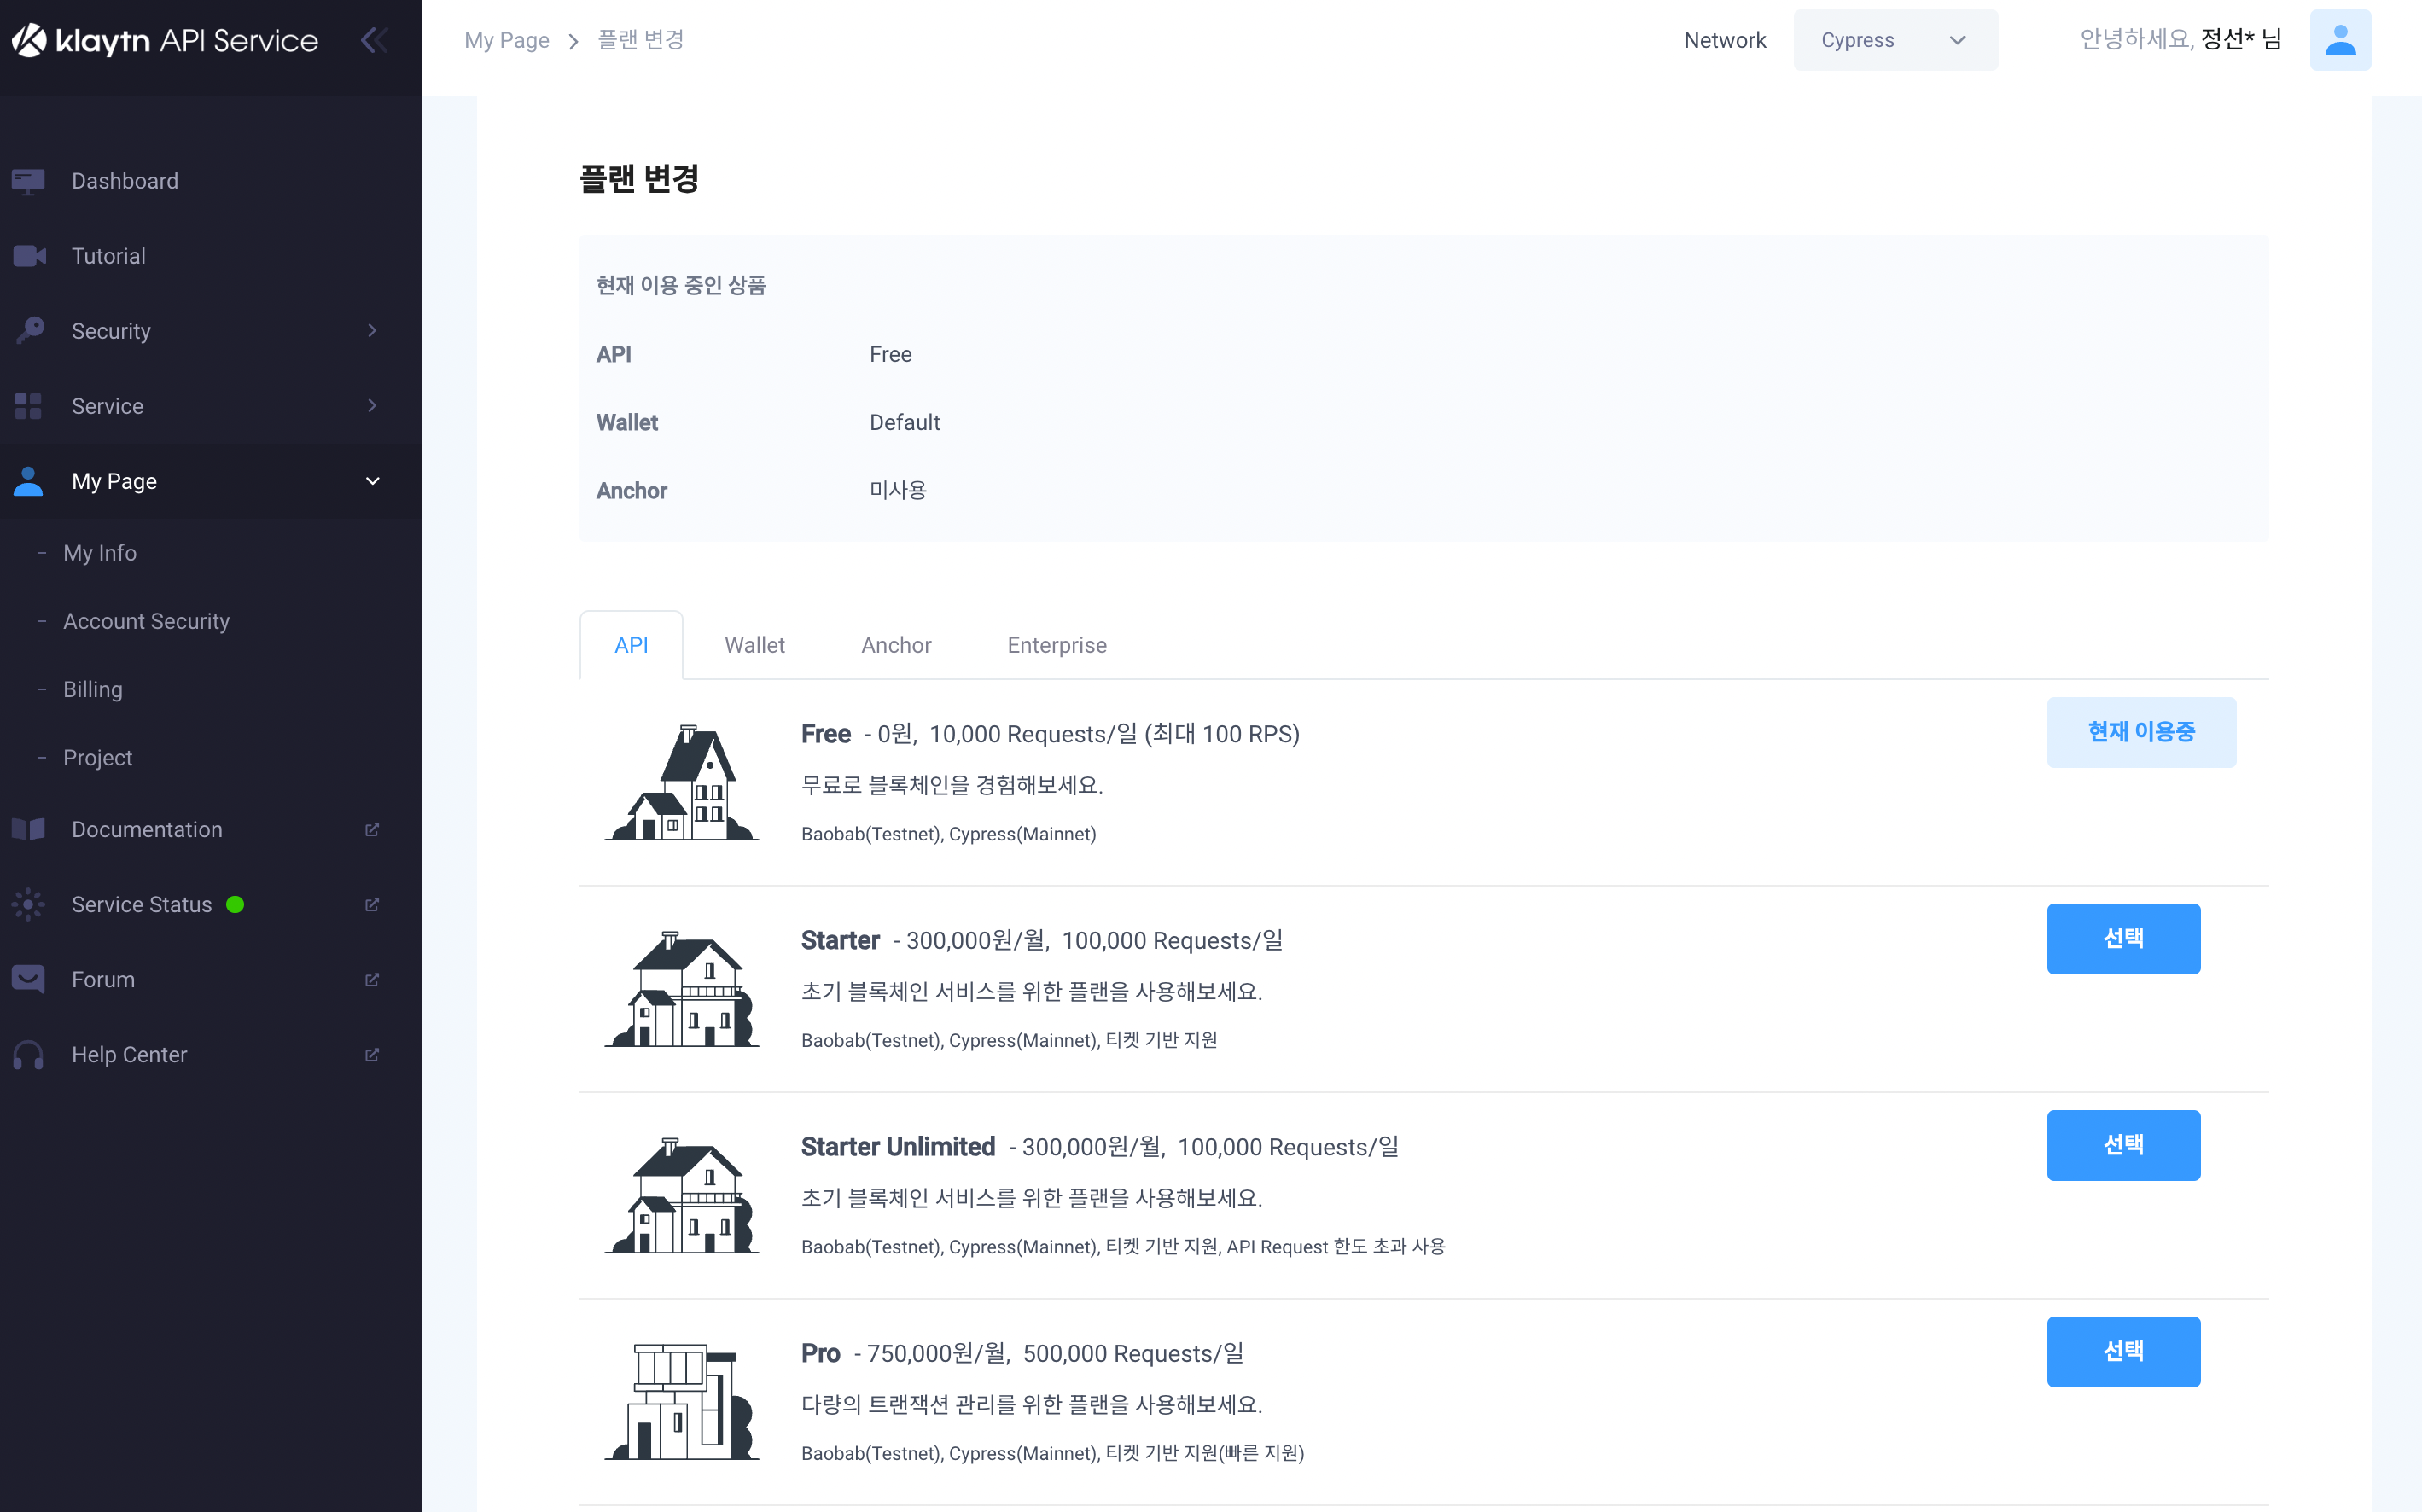
Task: Switch to the Wallet tab
Action: [x=754, y=645]
